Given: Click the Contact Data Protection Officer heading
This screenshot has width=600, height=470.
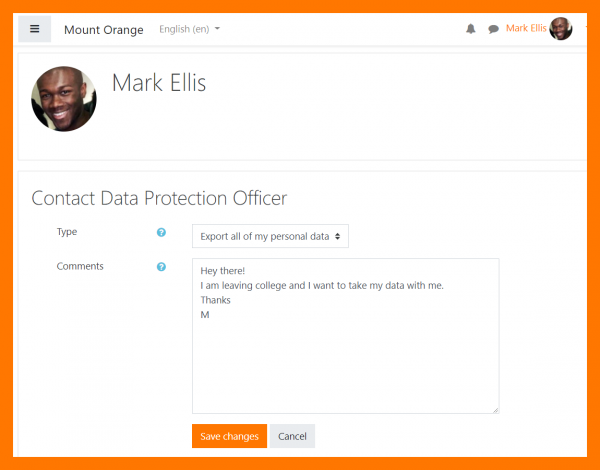Looking at the screenshot, I should pyautogui.click(x=159, y=198).
